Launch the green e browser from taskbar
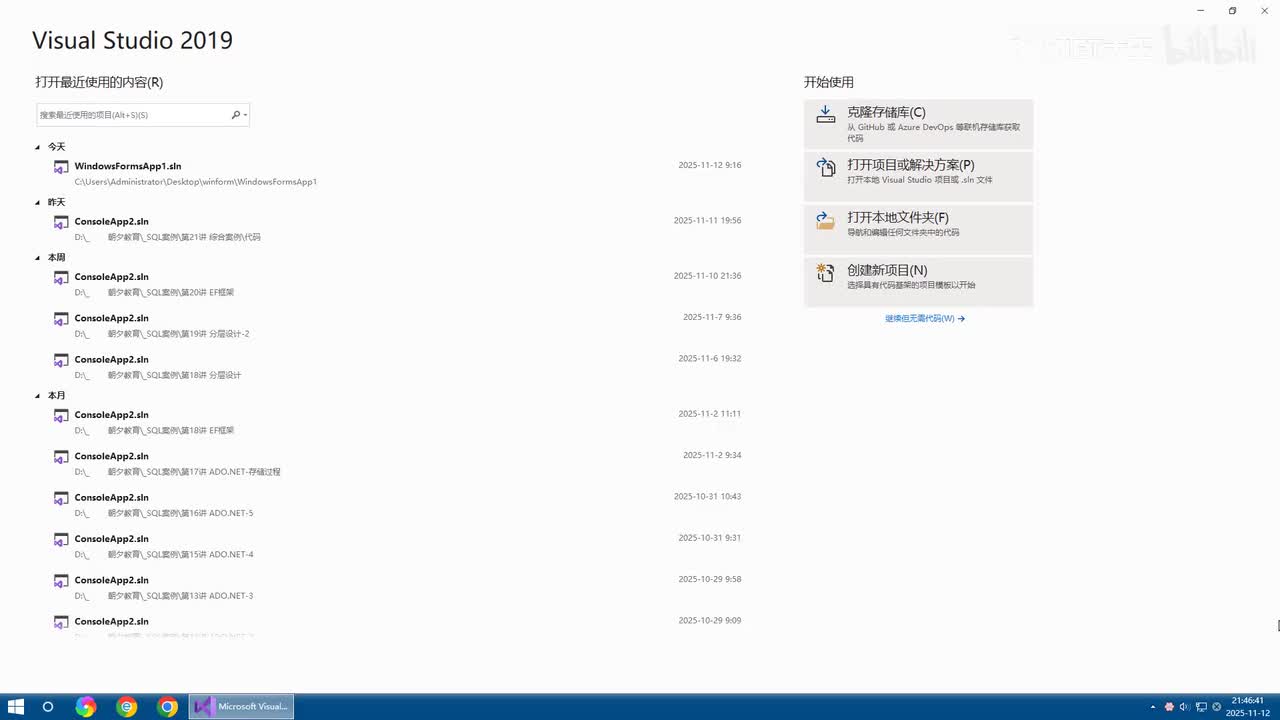 127,707
